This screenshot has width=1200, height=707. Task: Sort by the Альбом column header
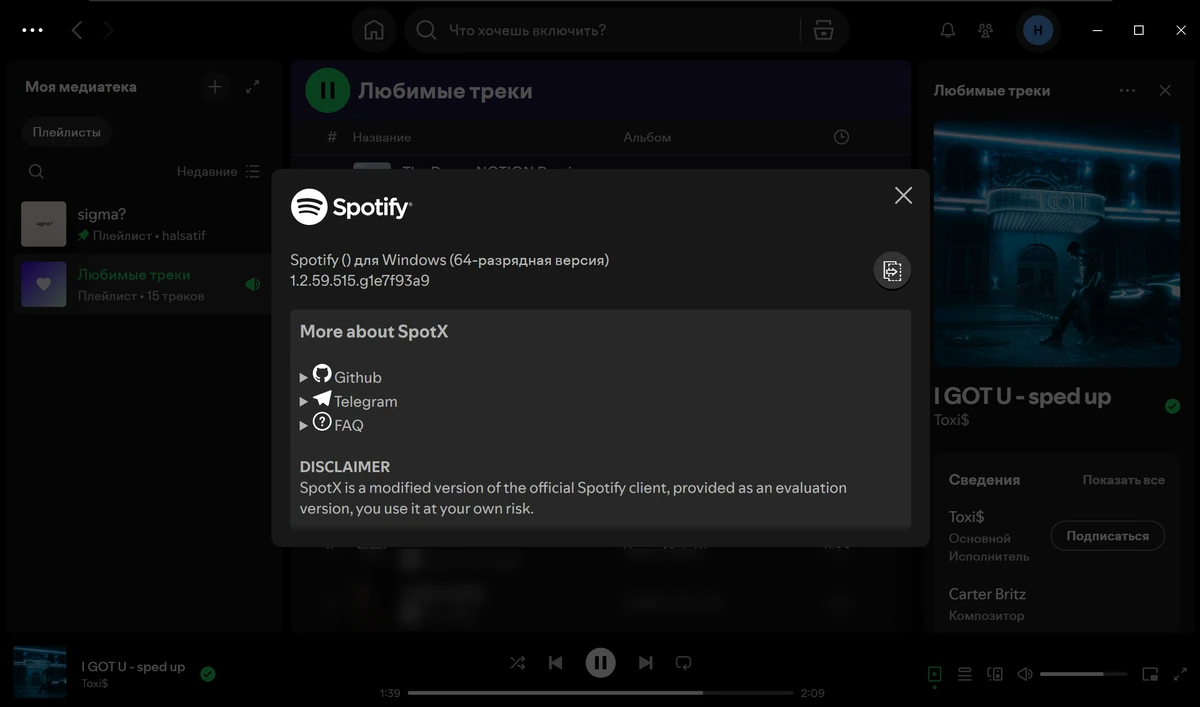[647, 137]
